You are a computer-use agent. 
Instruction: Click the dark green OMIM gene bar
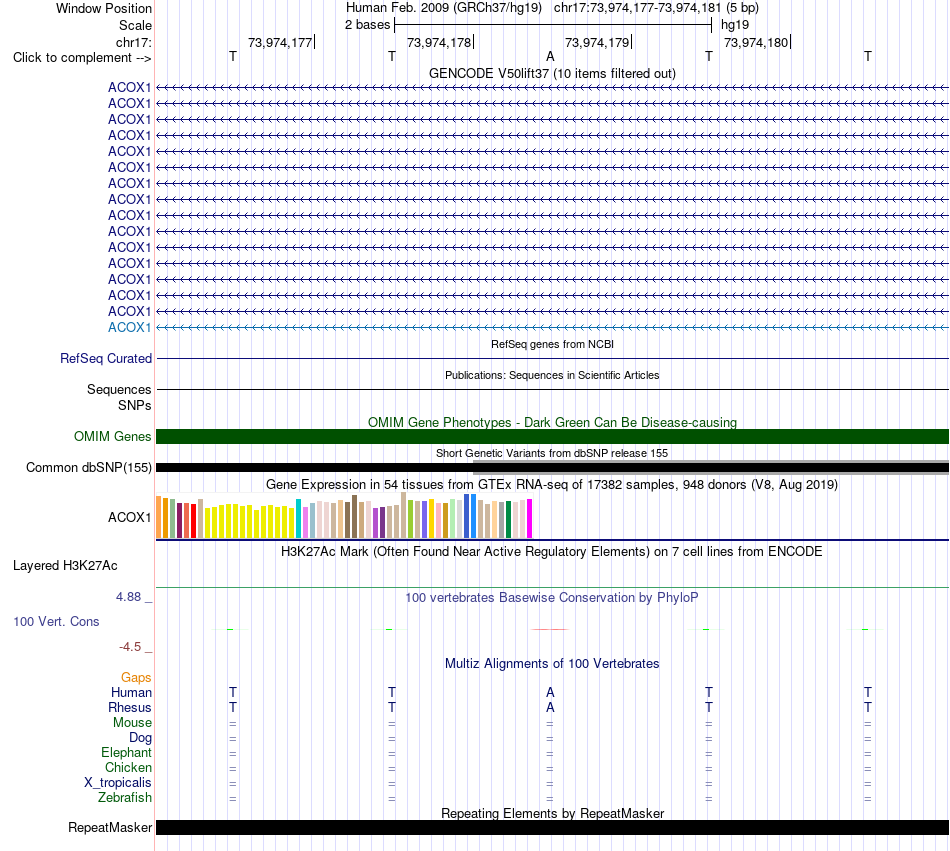pyautogui.click(x=552, y=436)
